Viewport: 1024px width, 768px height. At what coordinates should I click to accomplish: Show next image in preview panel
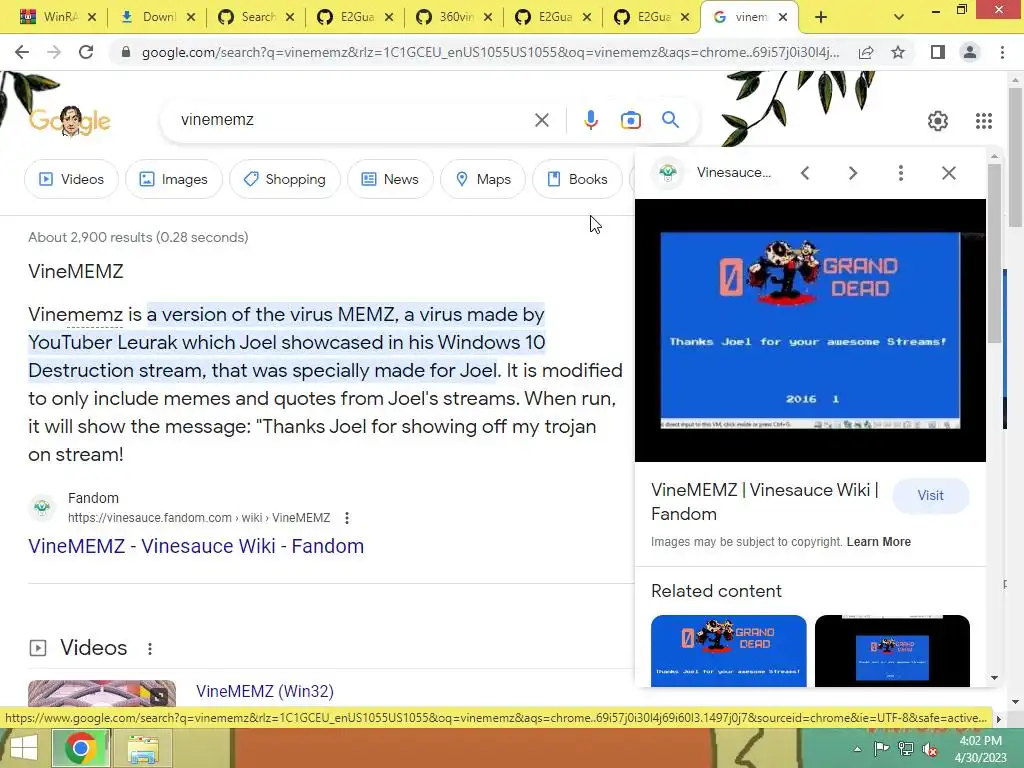click(852, 173)
